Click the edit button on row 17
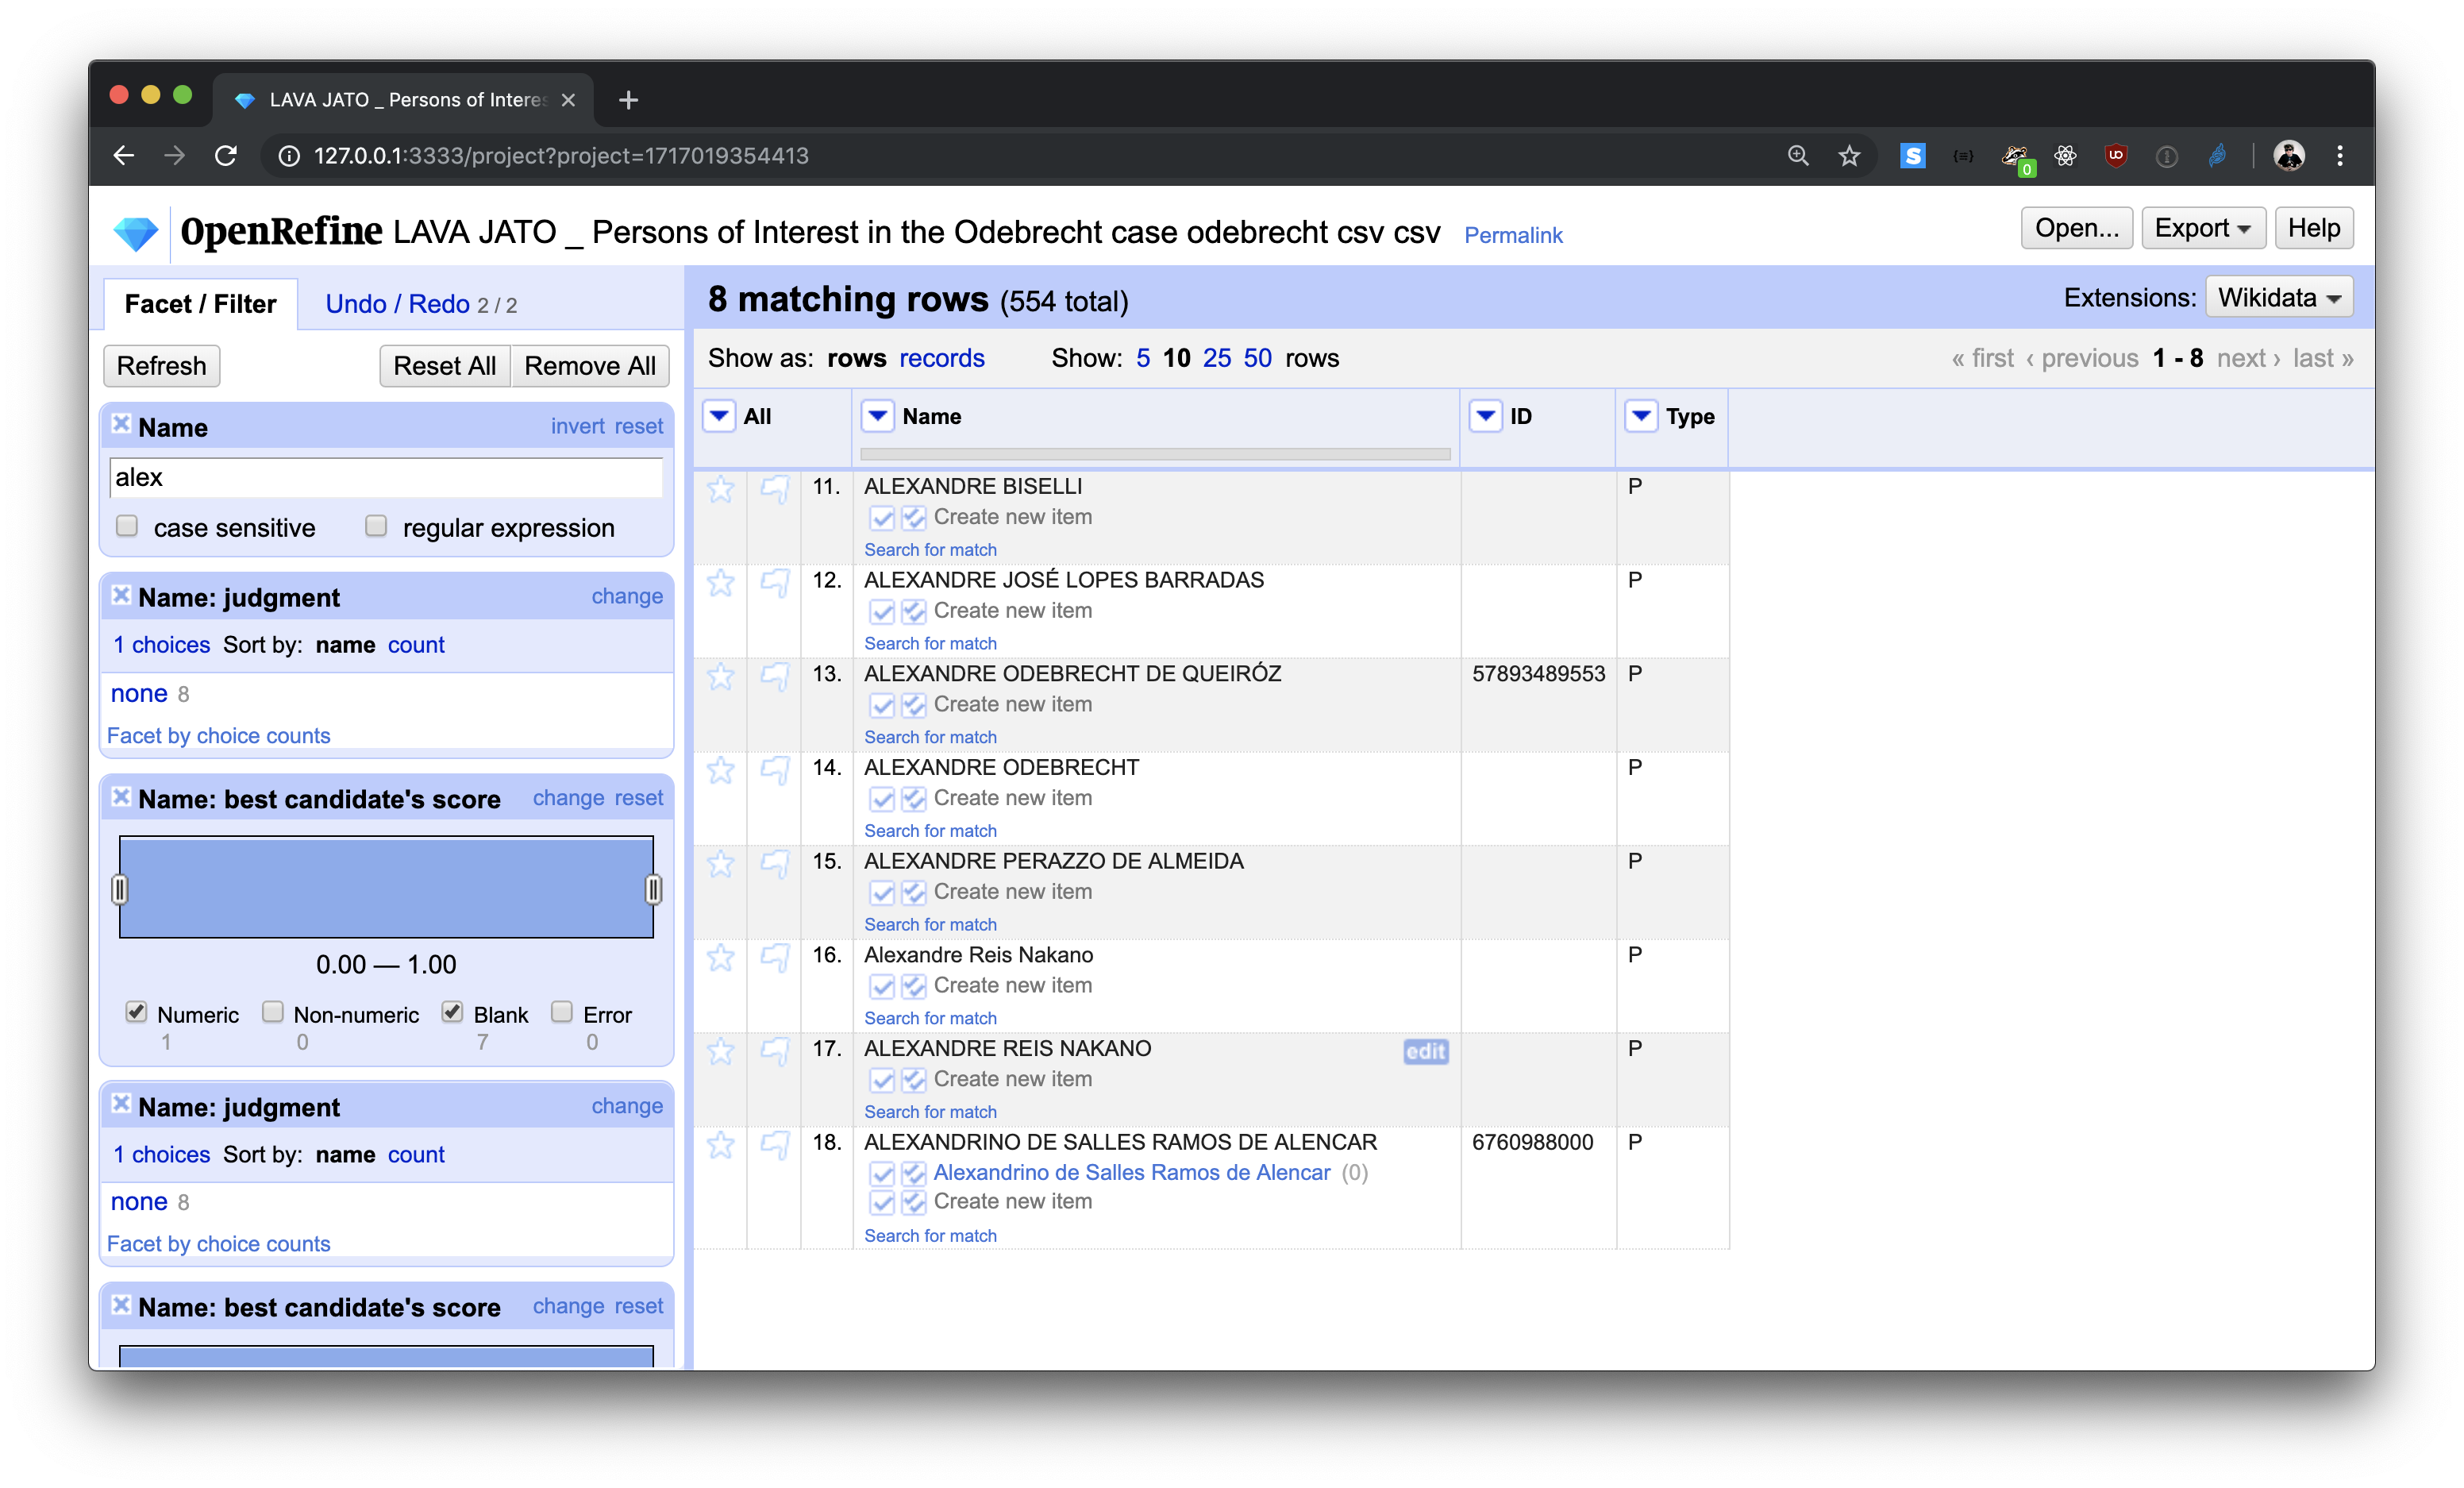 coord(1425,1051)
